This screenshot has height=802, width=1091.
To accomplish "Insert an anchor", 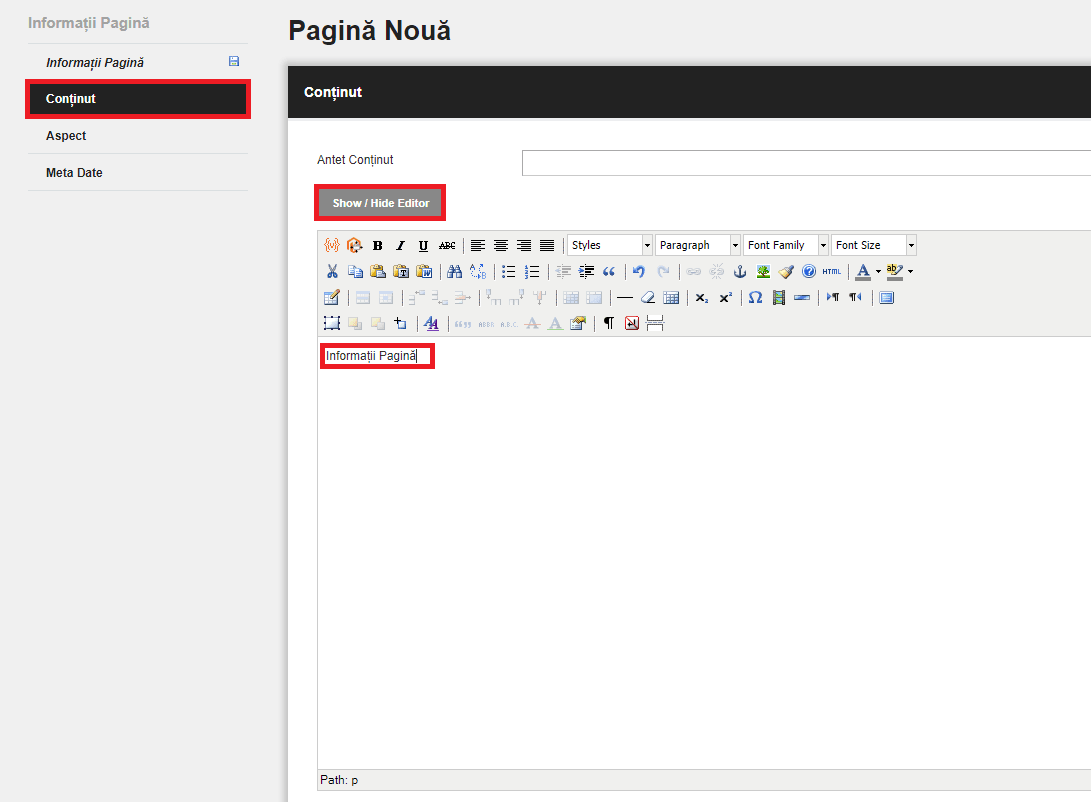I will (x=740, y=271).
